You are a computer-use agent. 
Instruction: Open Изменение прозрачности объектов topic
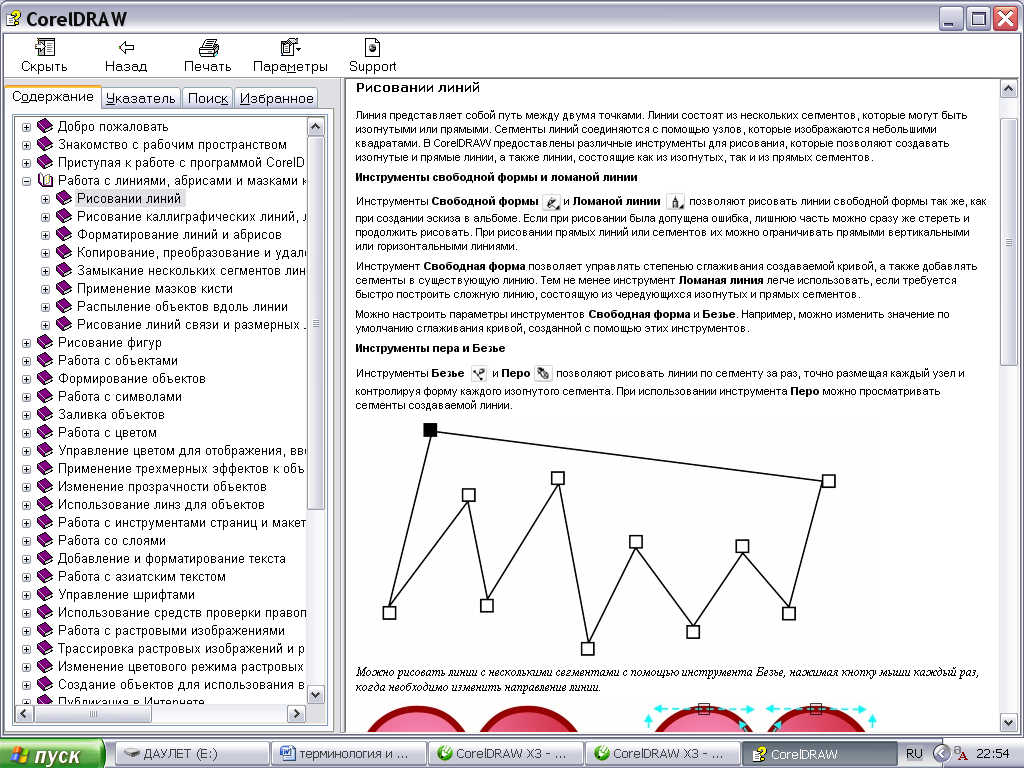[x=162, y=487]
